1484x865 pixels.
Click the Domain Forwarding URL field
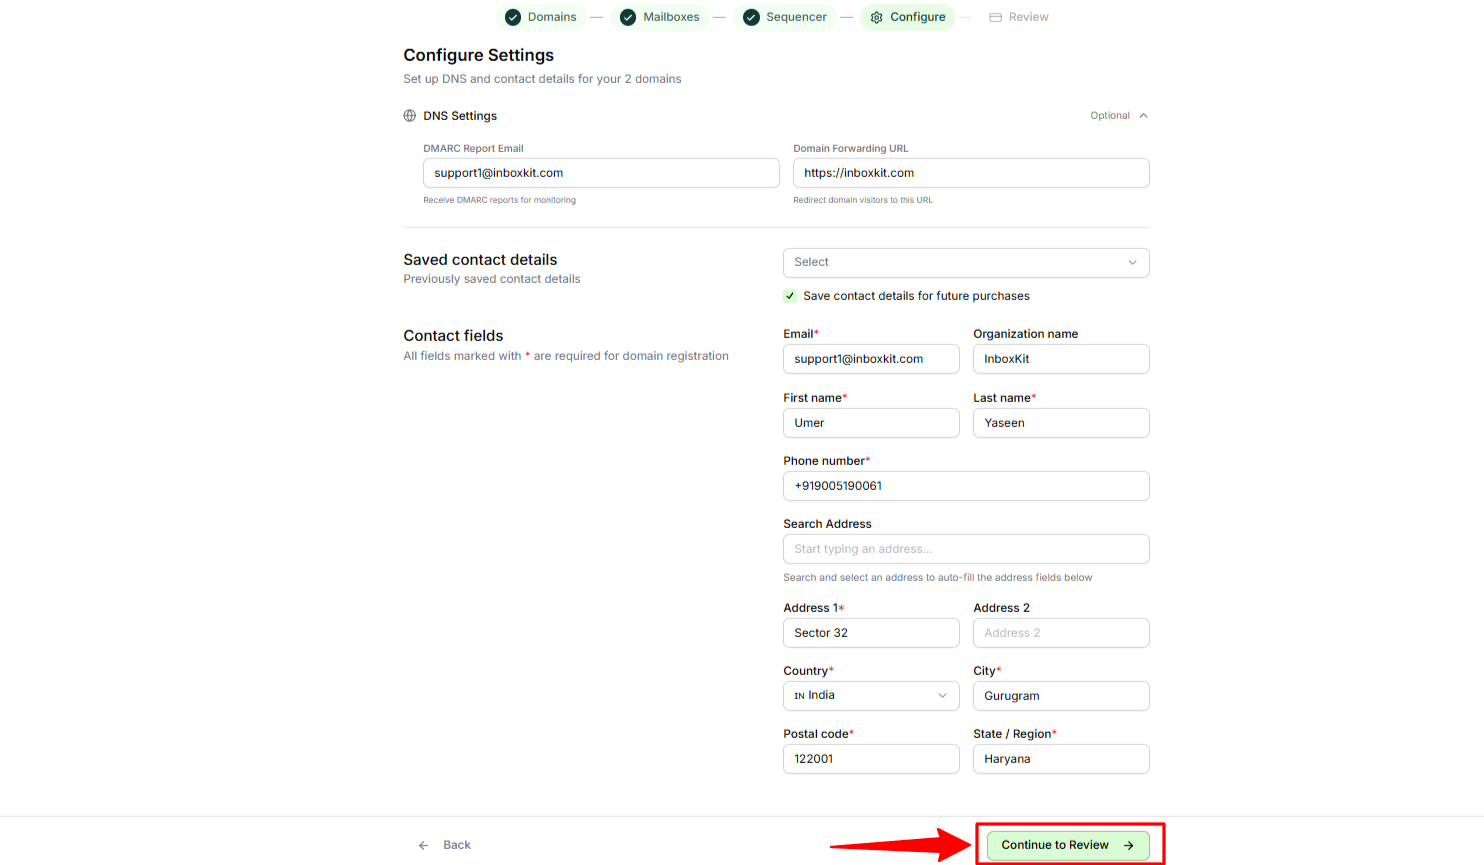click(971, 173)
